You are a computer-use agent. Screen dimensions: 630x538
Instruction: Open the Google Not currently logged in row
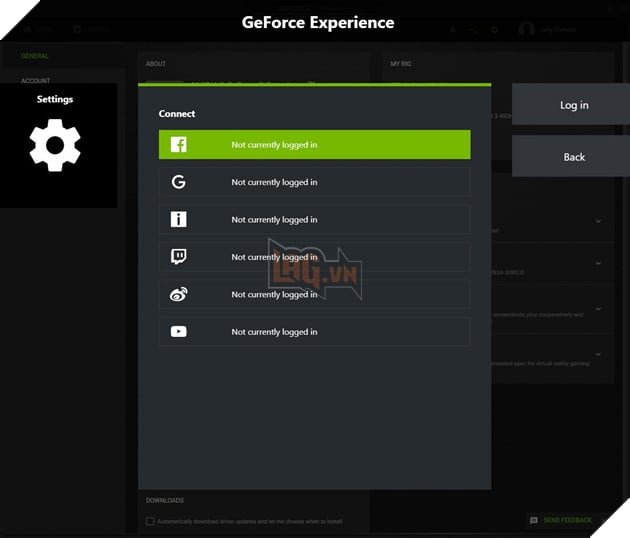[x=315, y=182]
